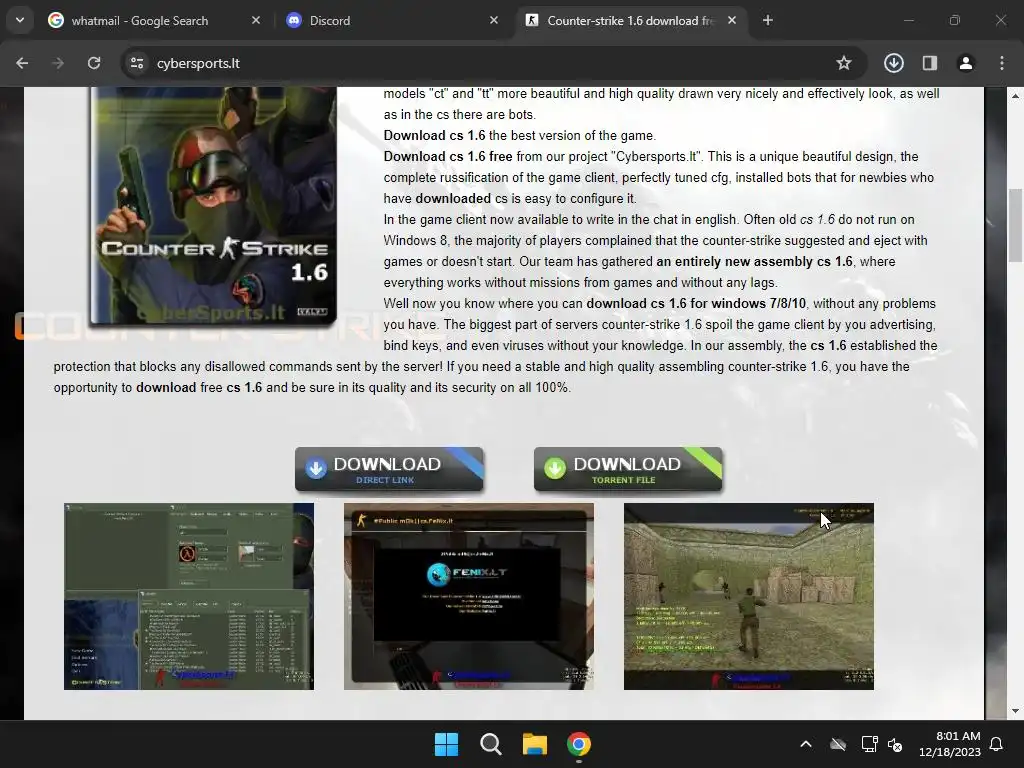Viewport: 1024px width, 768px height.
Task: Open the network tray icon
Action: click(869, 744)
